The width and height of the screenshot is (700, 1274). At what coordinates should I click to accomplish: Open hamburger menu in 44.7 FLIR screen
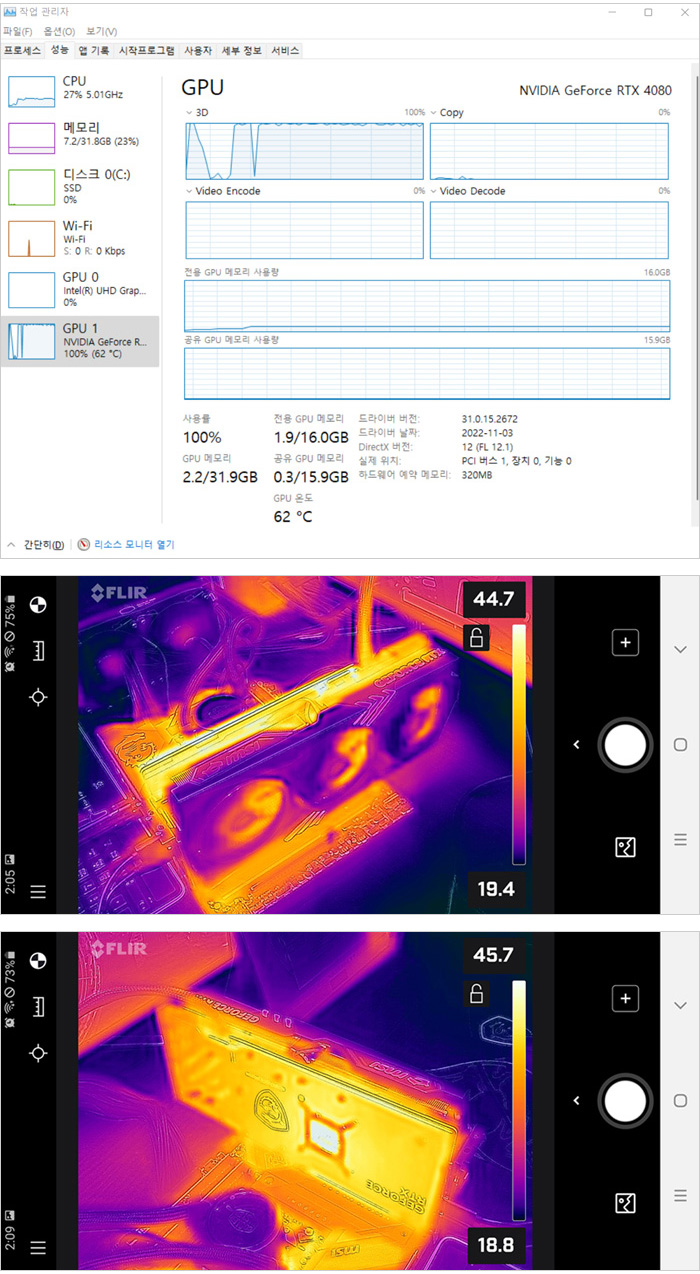click(x=38, y=892)
